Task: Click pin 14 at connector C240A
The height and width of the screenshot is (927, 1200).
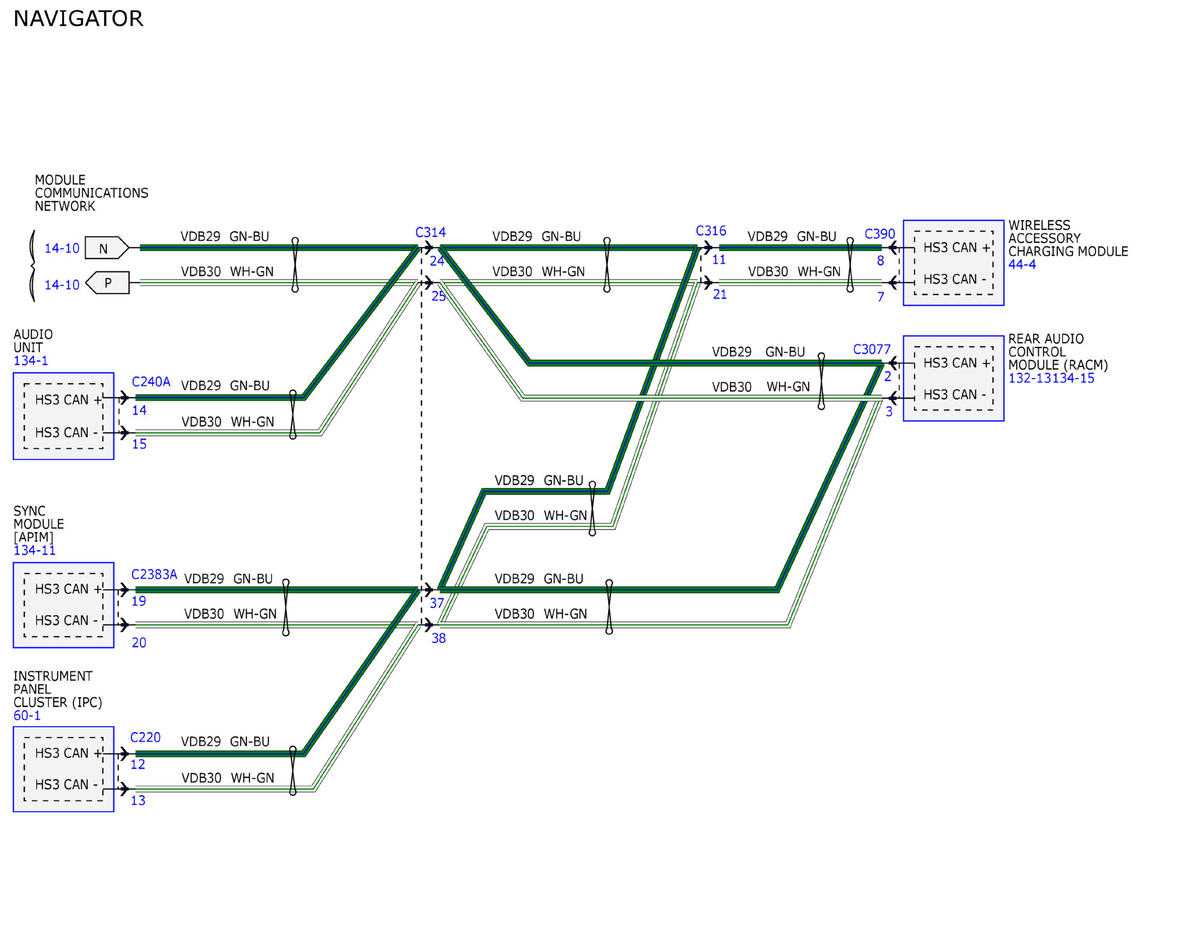Action: [139, 410]
